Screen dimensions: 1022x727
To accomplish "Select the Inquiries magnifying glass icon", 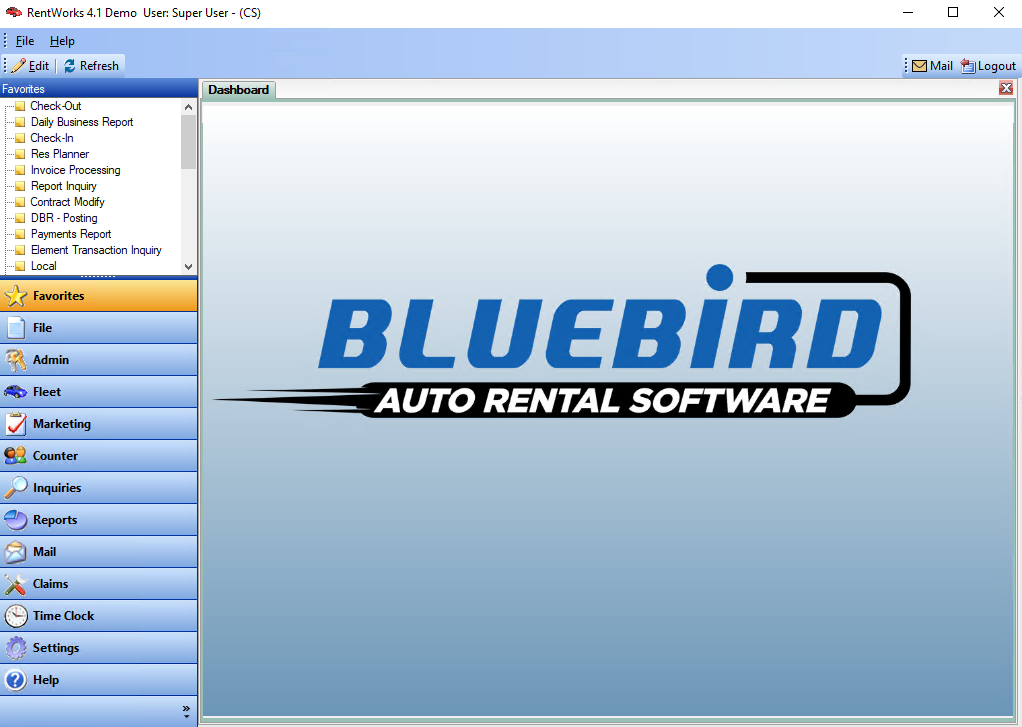I will pos(16,488).
